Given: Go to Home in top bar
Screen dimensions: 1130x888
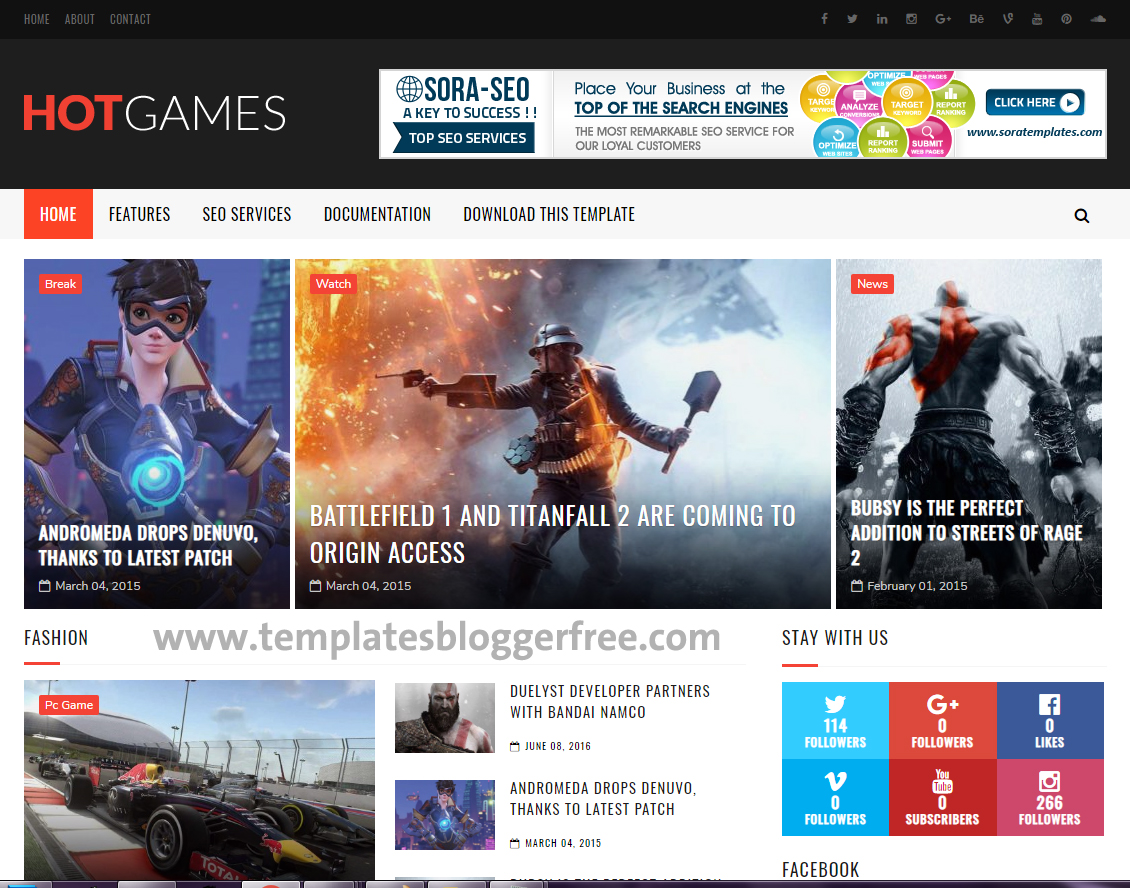Looking at the screenshot, I should tap(37, 19).
